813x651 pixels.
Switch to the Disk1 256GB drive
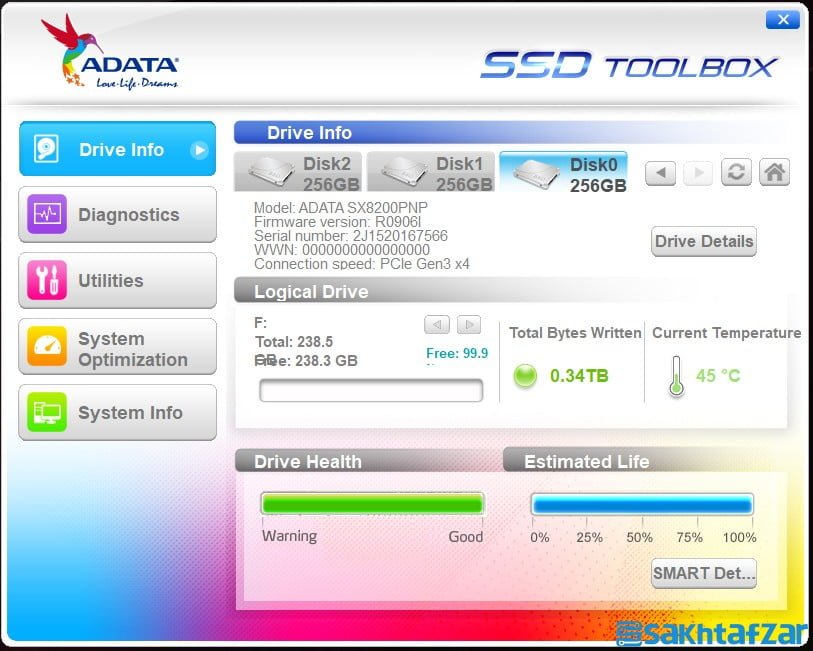(430, 170)
